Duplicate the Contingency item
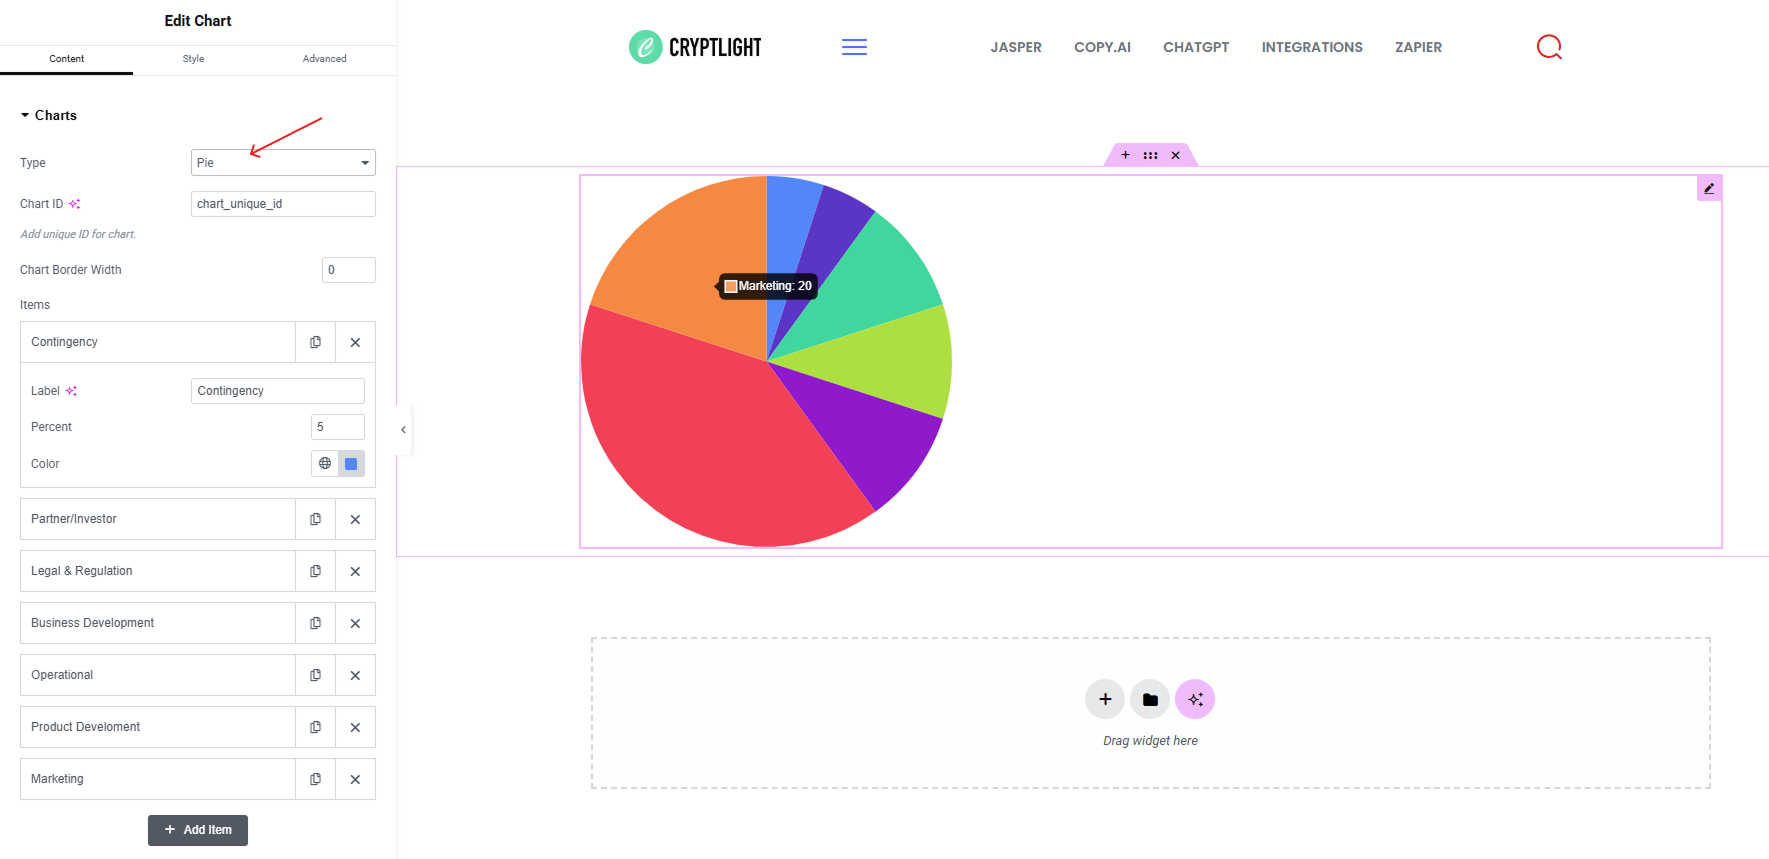 [x=315, y=342]
